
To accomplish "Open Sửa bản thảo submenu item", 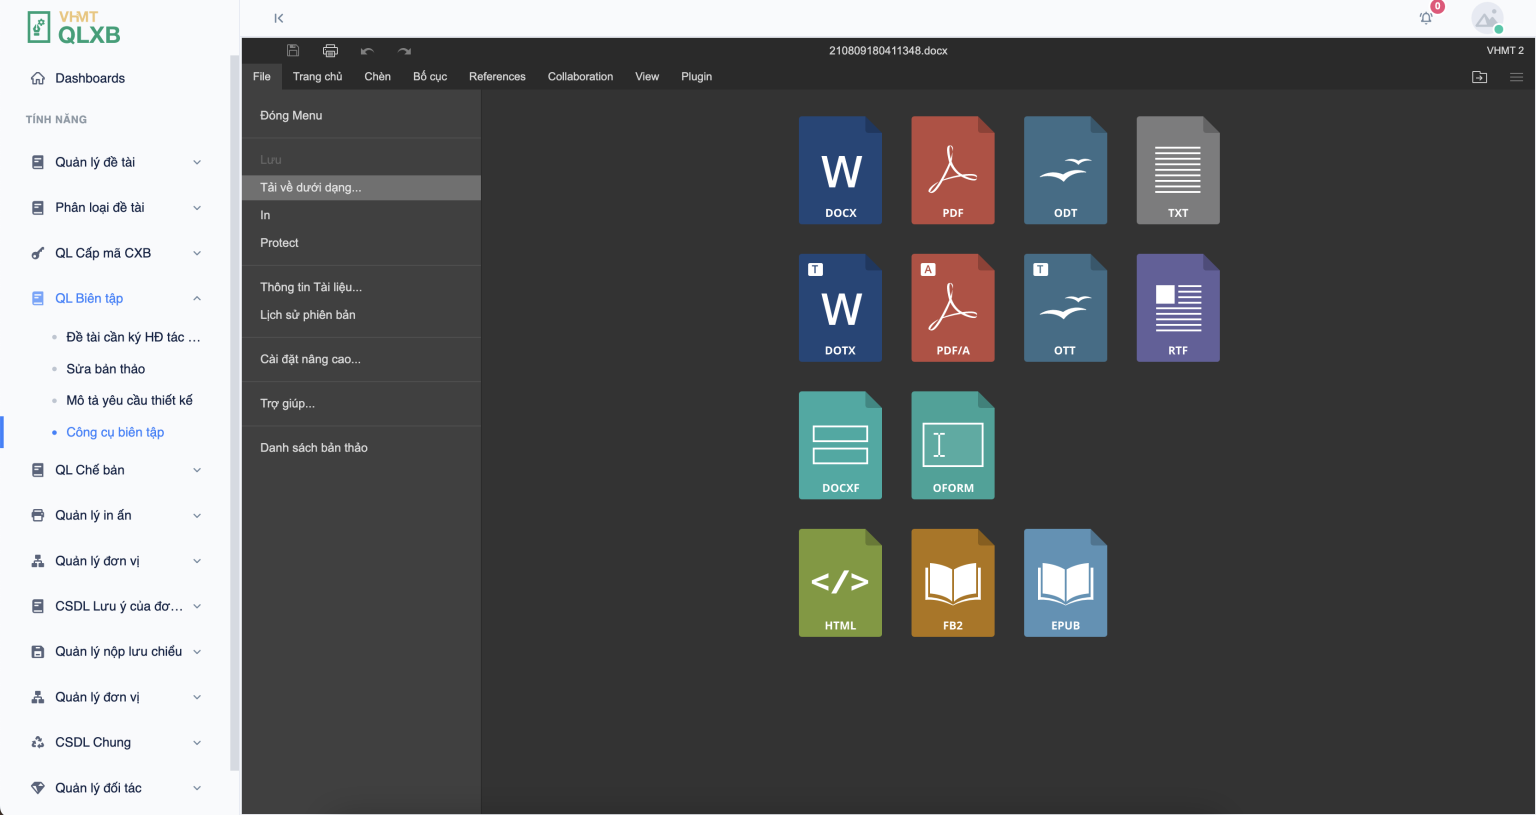I will pyautogui.click(x=105, y=369).
